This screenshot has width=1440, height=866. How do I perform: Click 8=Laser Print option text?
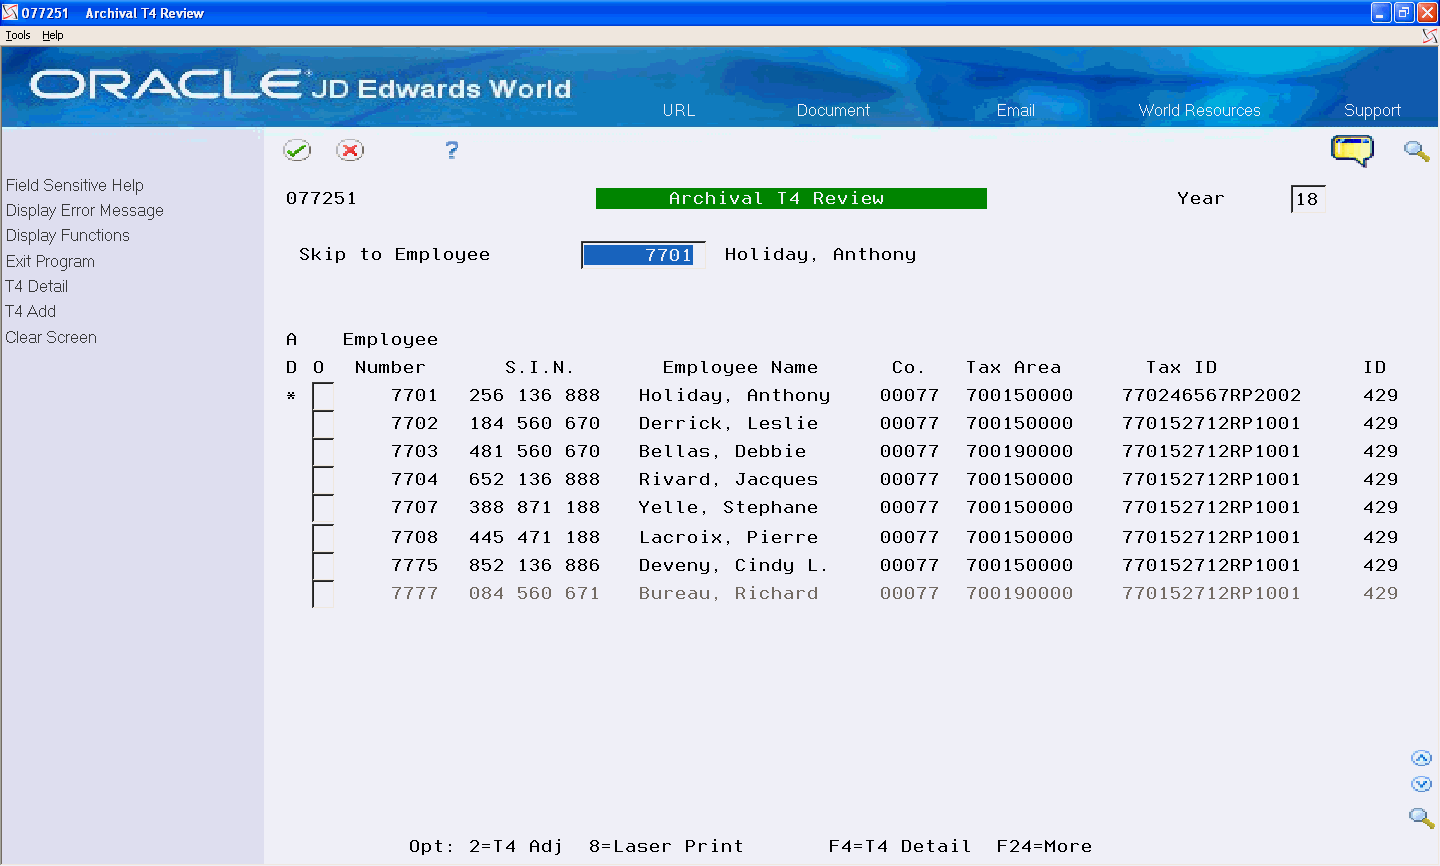[666, 847]
